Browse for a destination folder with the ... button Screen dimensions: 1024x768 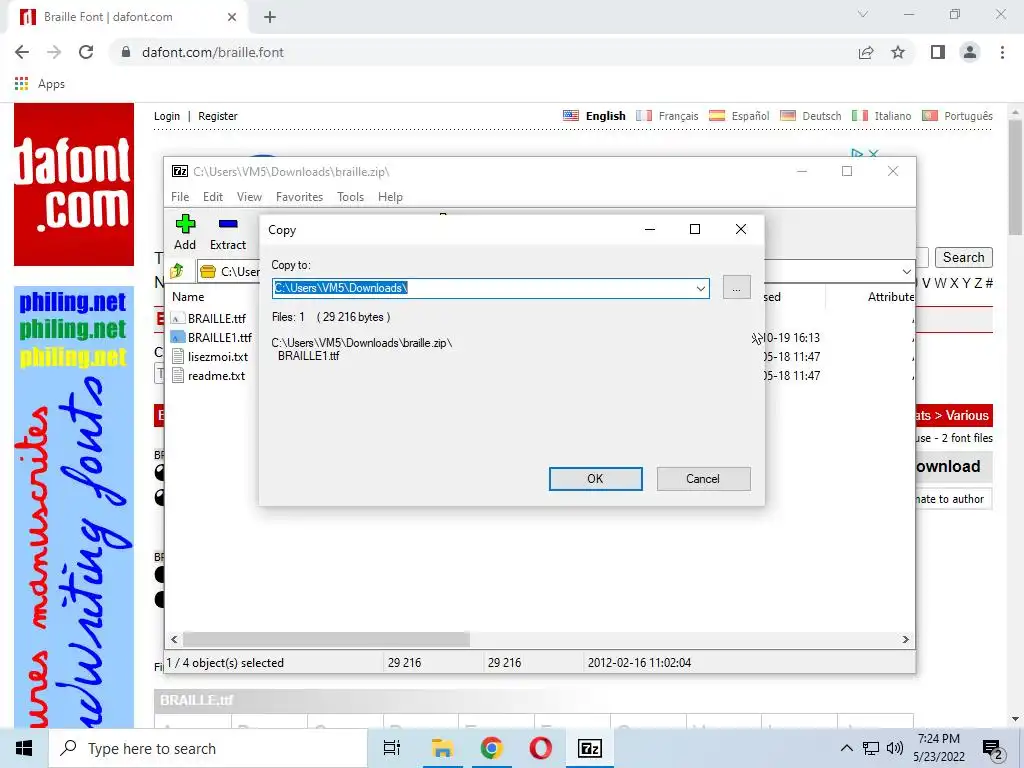[737, 288]
